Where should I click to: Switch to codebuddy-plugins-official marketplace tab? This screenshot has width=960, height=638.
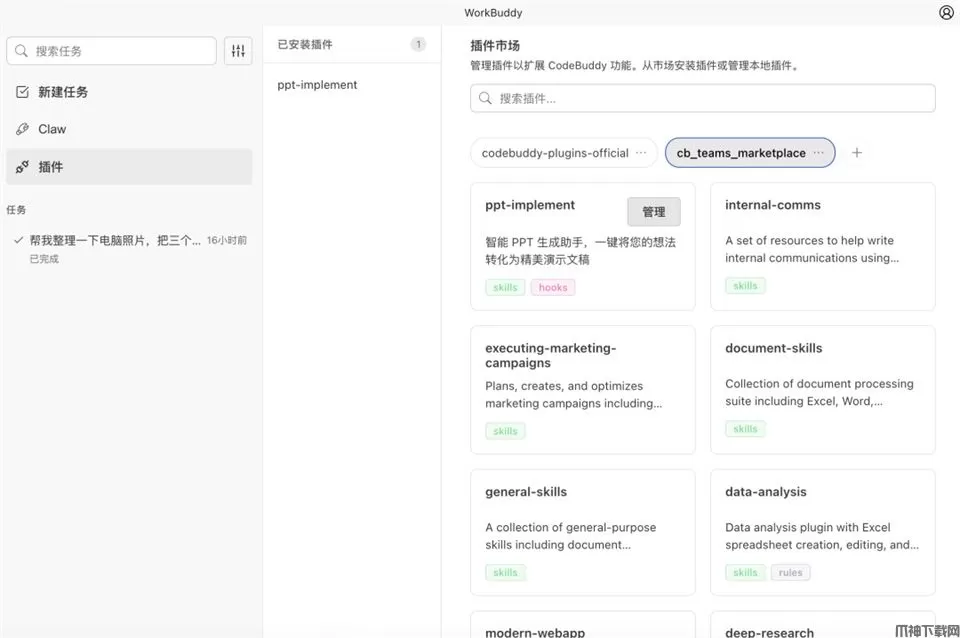coord(554,153)
